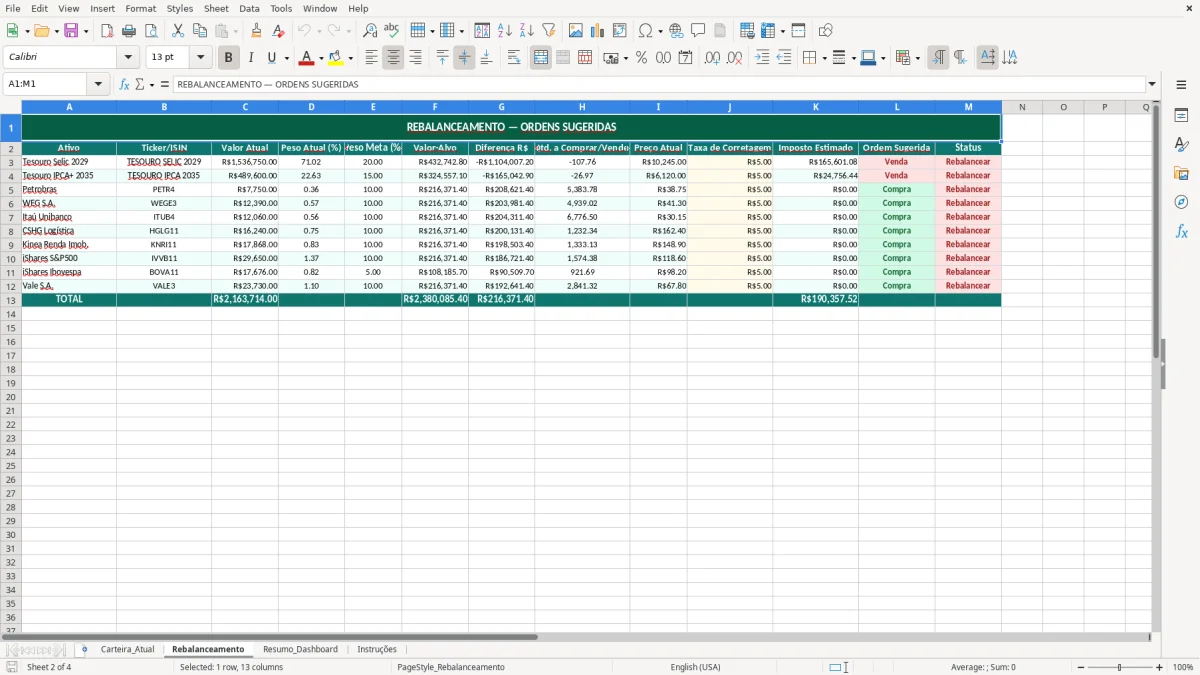Open the Name Box dropdown arrow
Viewport: 1200px width, 675px height.
(x=99, y=84)
